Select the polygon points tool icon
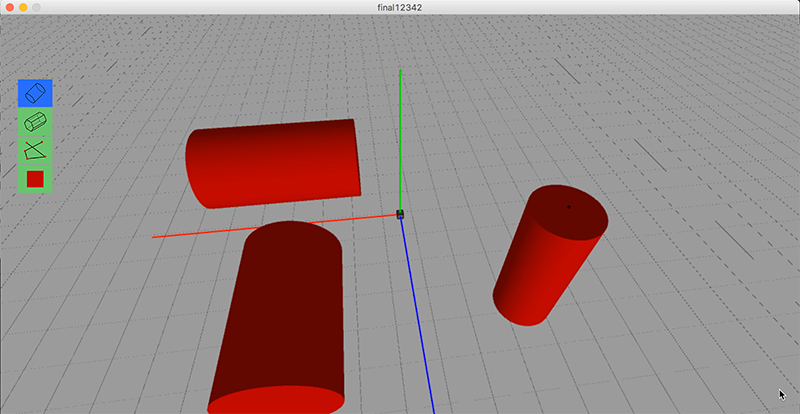This screenshot has width=800, height=414. pyautogui.click(x=35, y=151)
